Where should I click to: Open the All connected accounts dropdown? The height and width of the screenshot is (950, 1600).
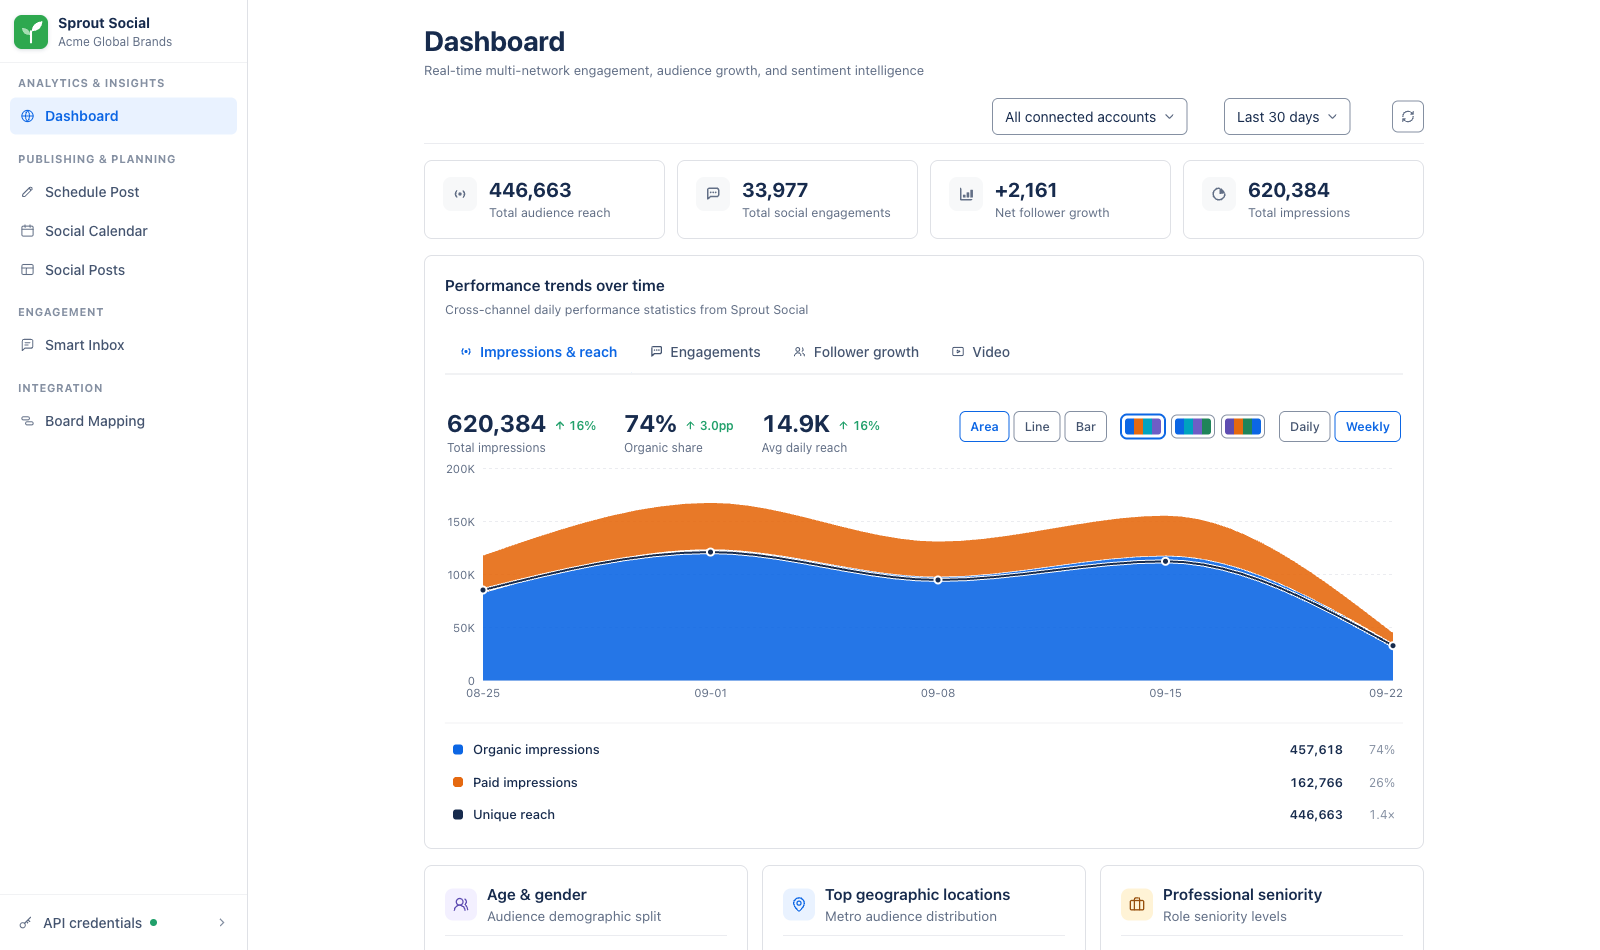click(x=1090, y=117)
